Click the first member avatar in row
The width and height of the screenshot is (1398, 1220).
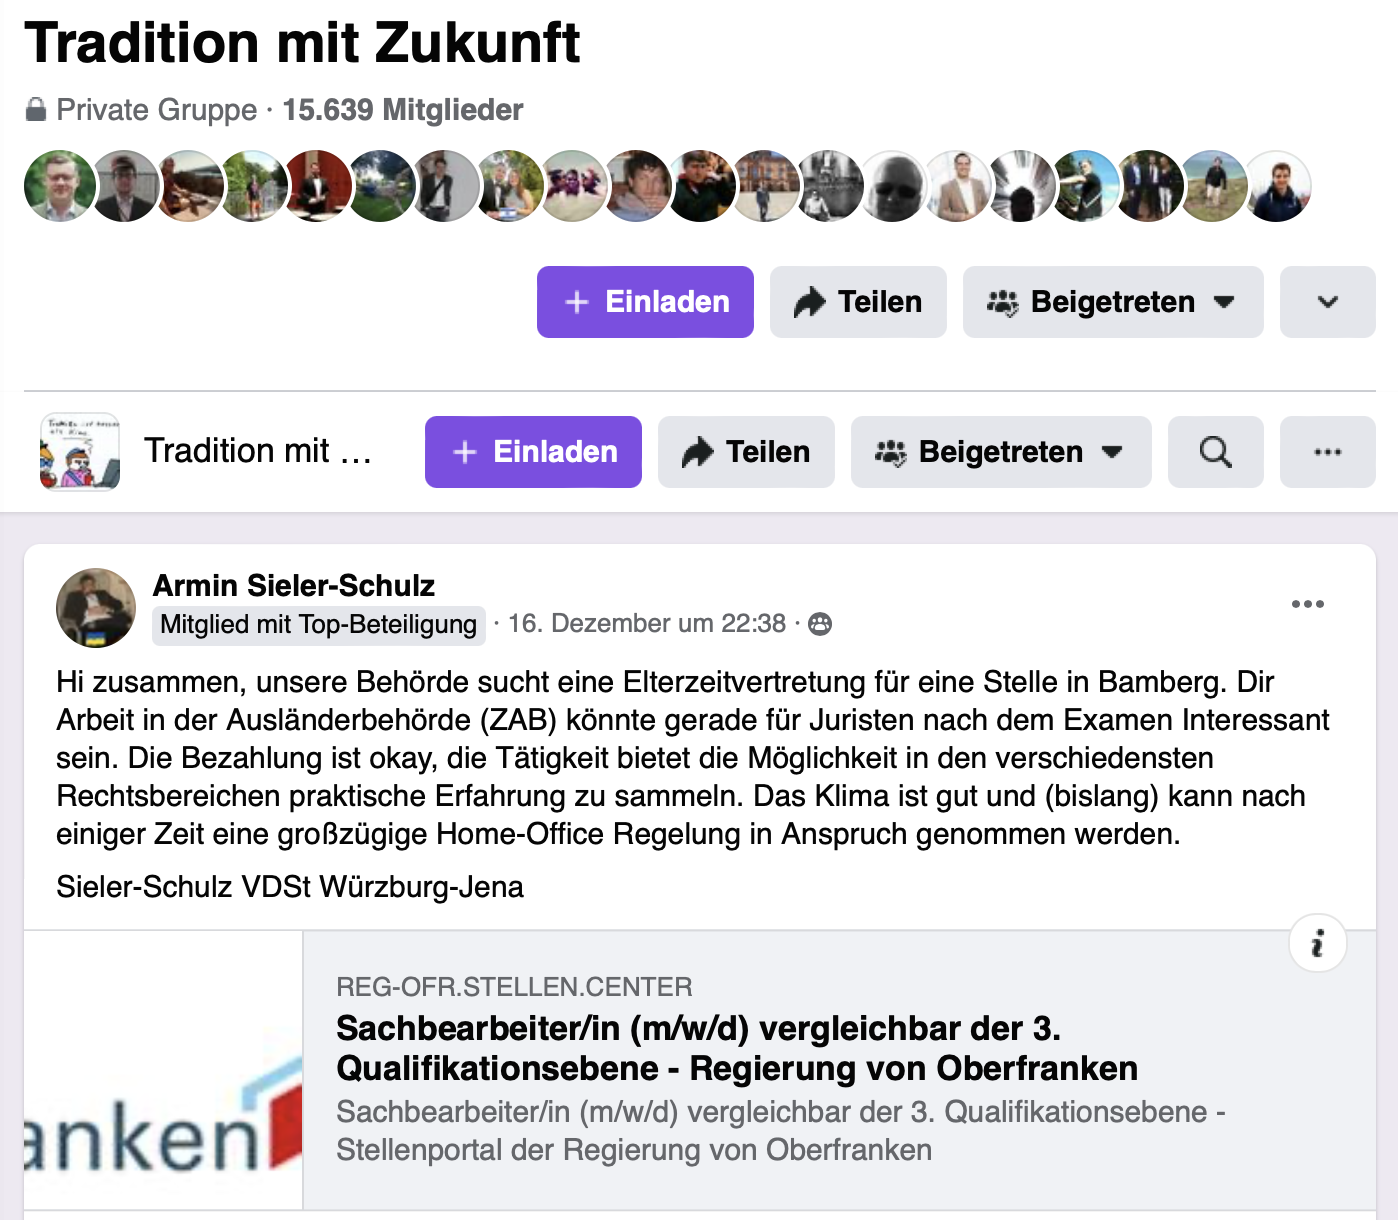pos(60,186)
